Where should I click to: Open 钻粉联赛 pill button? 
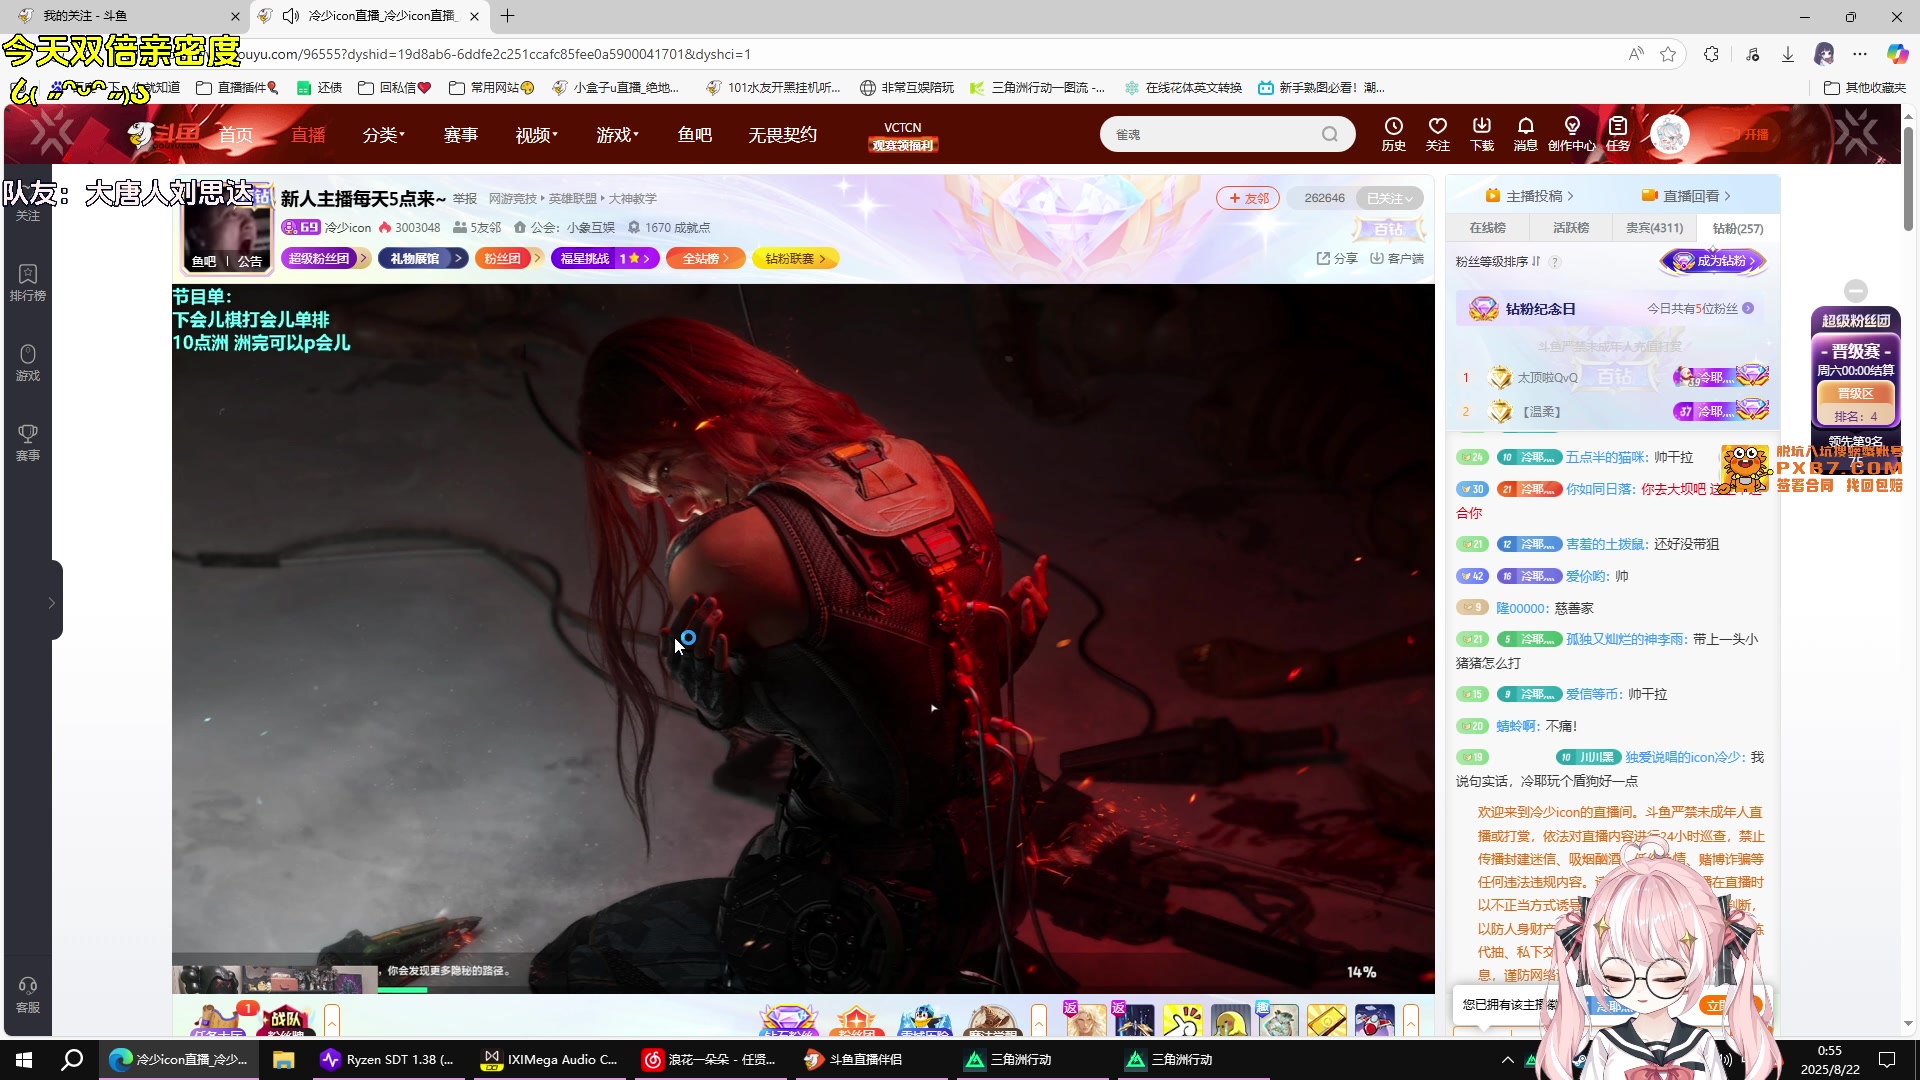point(795,258)
